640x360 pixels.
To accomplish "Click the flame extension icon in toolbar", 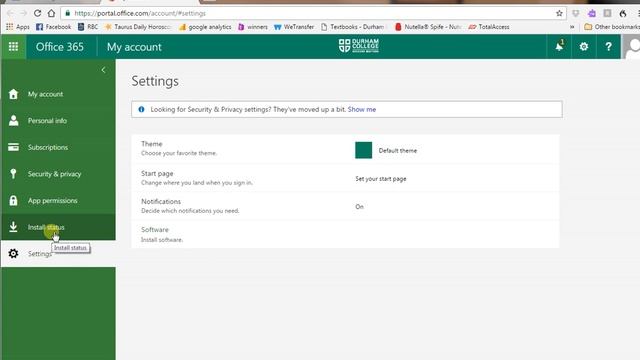I will click(623, 13).
